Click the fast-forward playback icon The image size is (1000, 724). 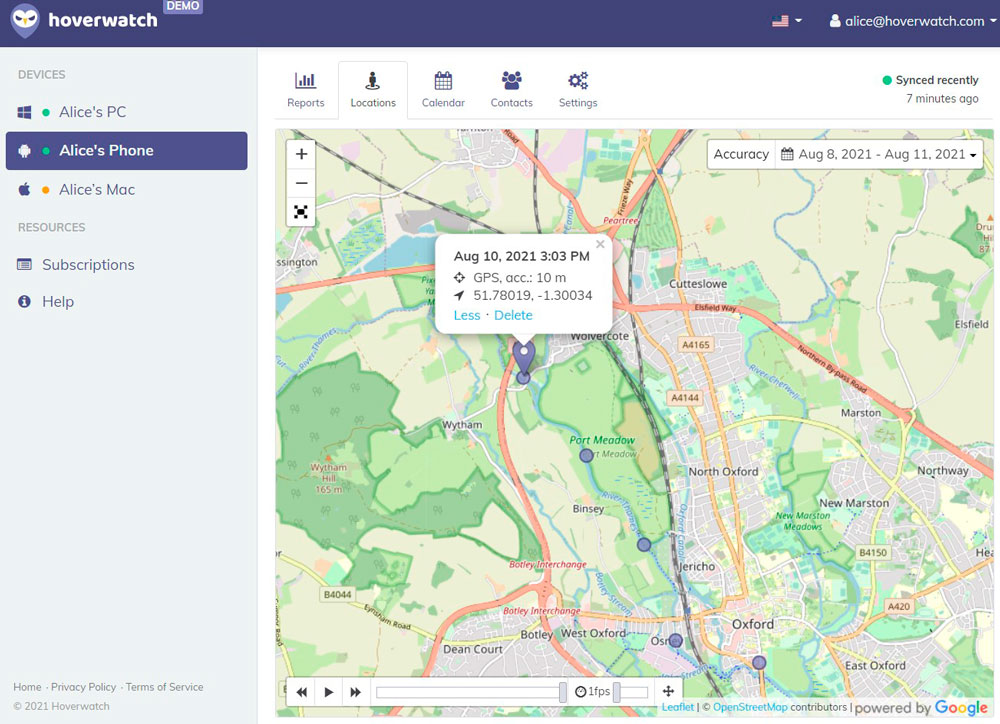pyautogui.click(x=355, y=692)
